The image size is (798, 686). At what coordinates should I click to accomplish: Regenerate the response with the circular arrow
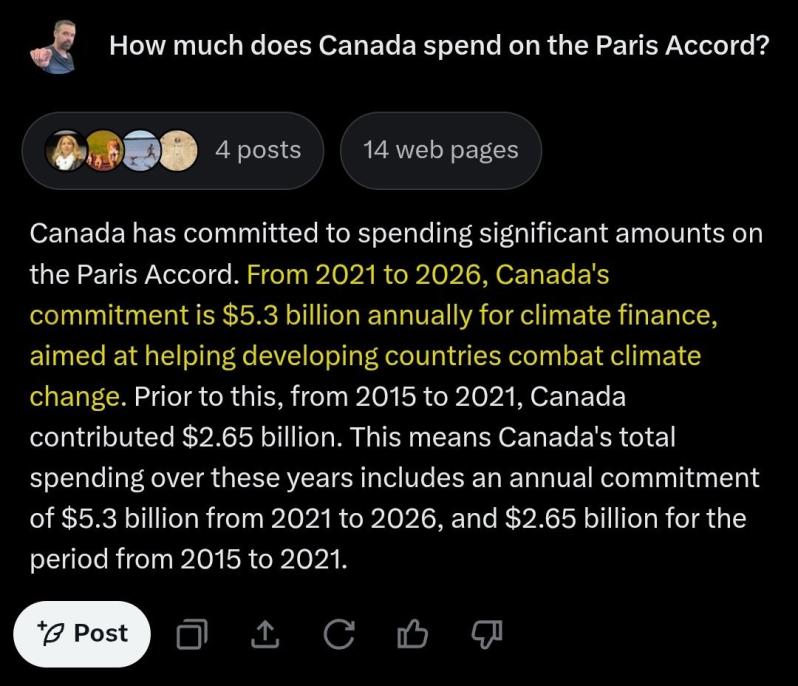(339, 633)
